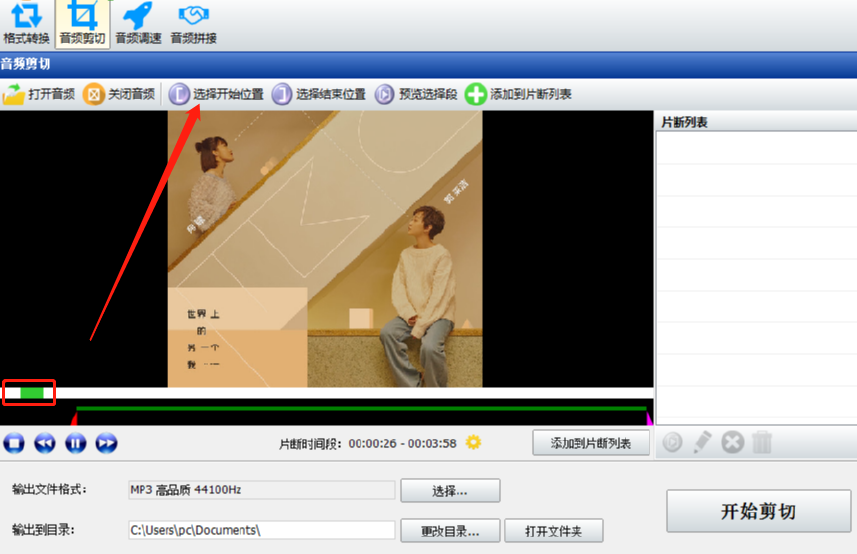This screenshot has height=554, width=857.
Task: Open the 音频调速 speed adjustment tab
Action: click(138, 23)
